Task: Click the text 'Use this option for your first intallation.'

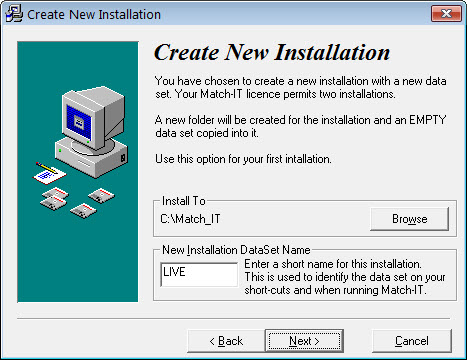Action: [x=243, y=159]
